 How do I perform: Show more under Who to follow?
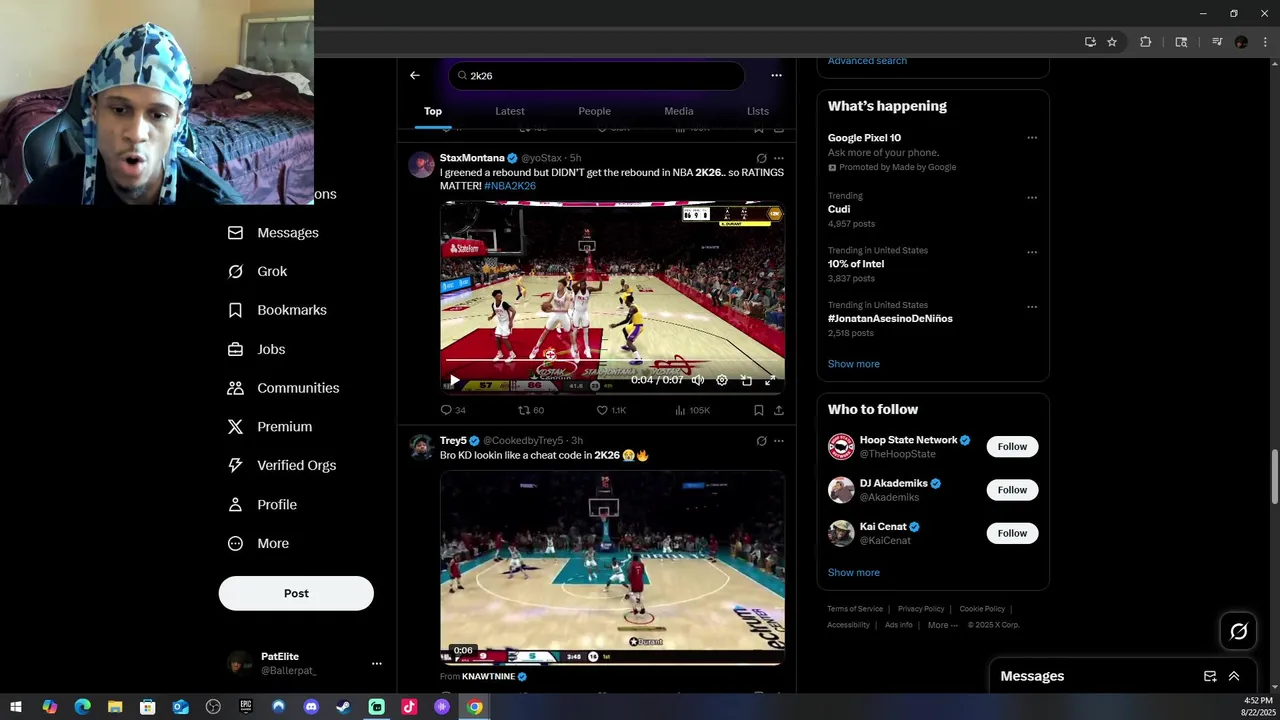coord(853,573)
